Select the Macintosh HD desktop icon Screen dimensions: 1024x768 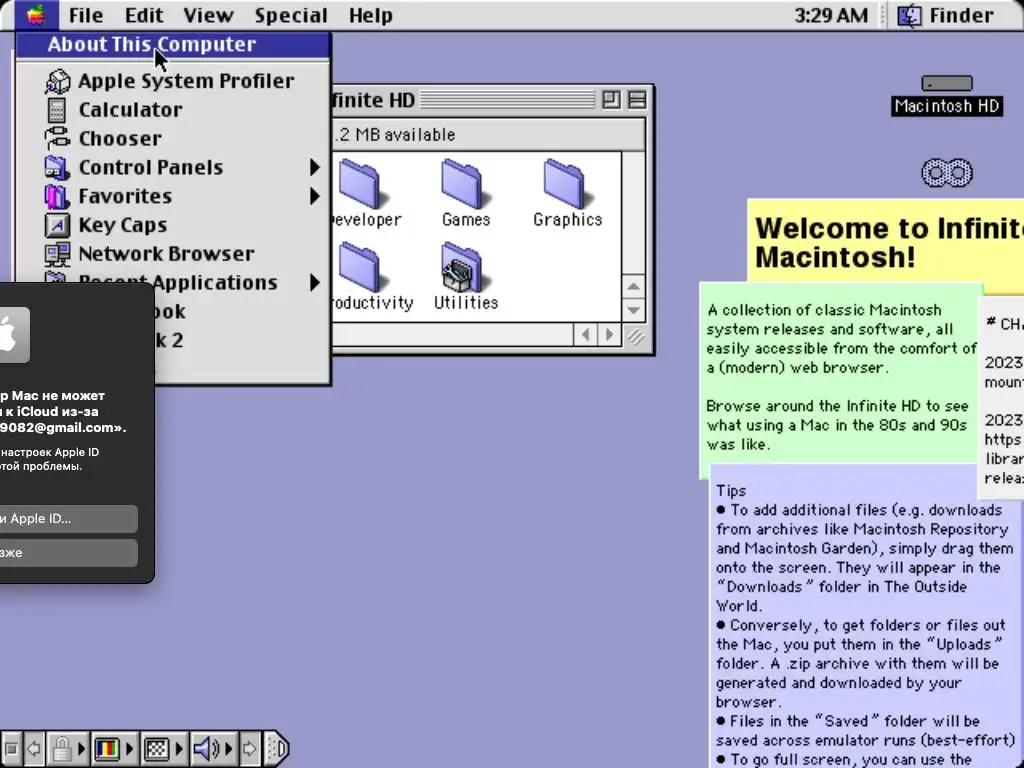coord(946,96)
